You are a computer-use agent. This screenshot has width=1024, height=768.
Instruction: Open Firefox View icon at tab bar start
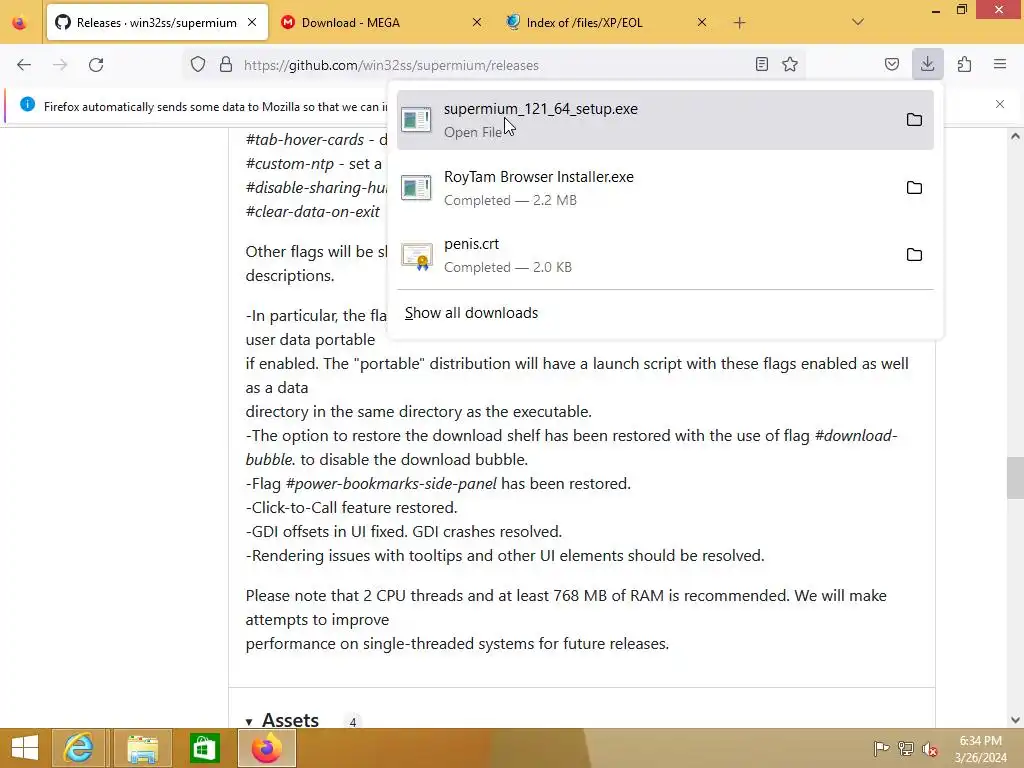pyautogui.click(x=20, y=23)
